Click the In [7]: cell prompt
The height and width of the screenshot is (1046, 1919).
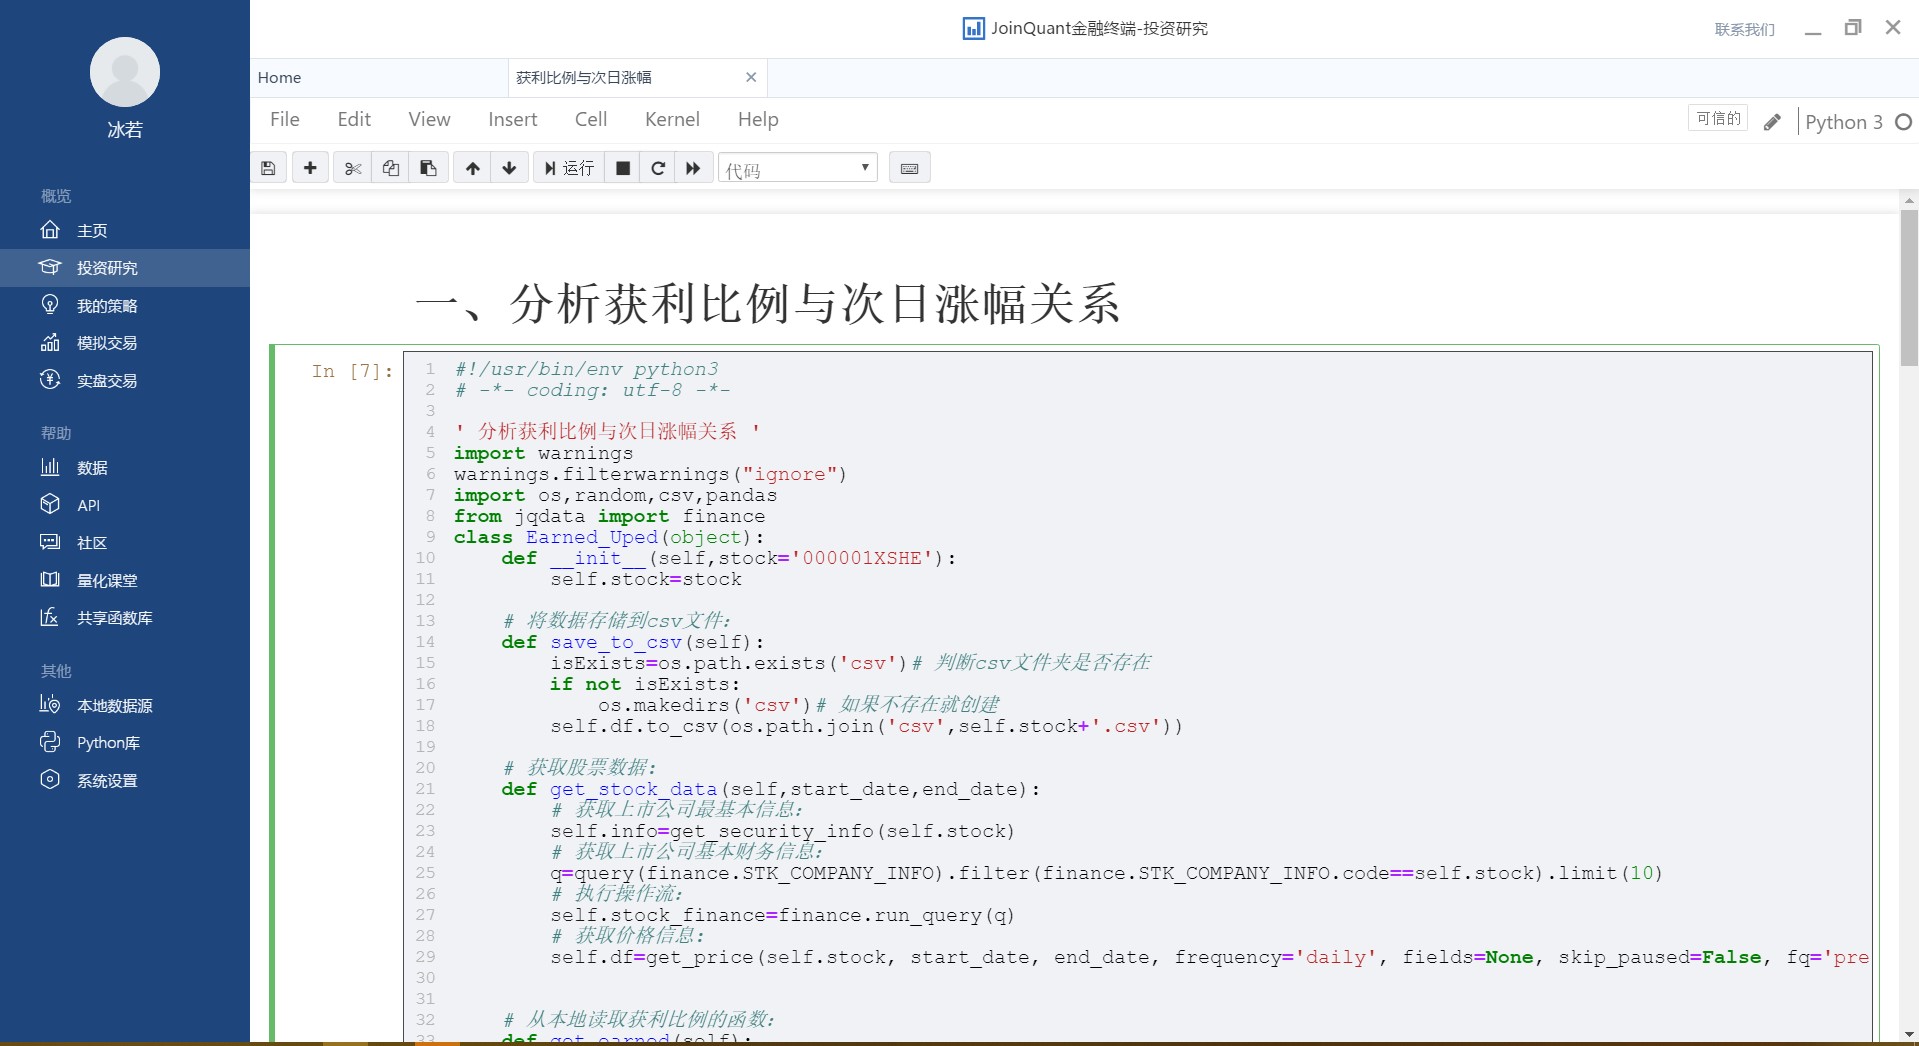pos(353,371)
